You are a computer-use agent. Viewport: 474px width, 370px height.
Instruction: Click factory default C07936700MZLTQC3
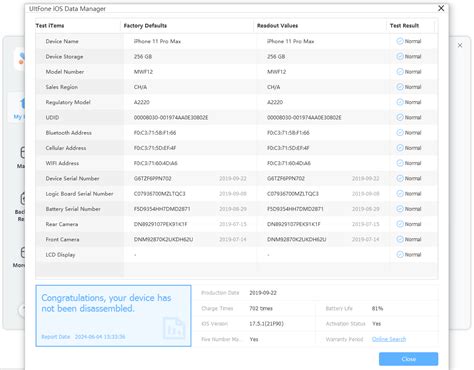point(160,194)
